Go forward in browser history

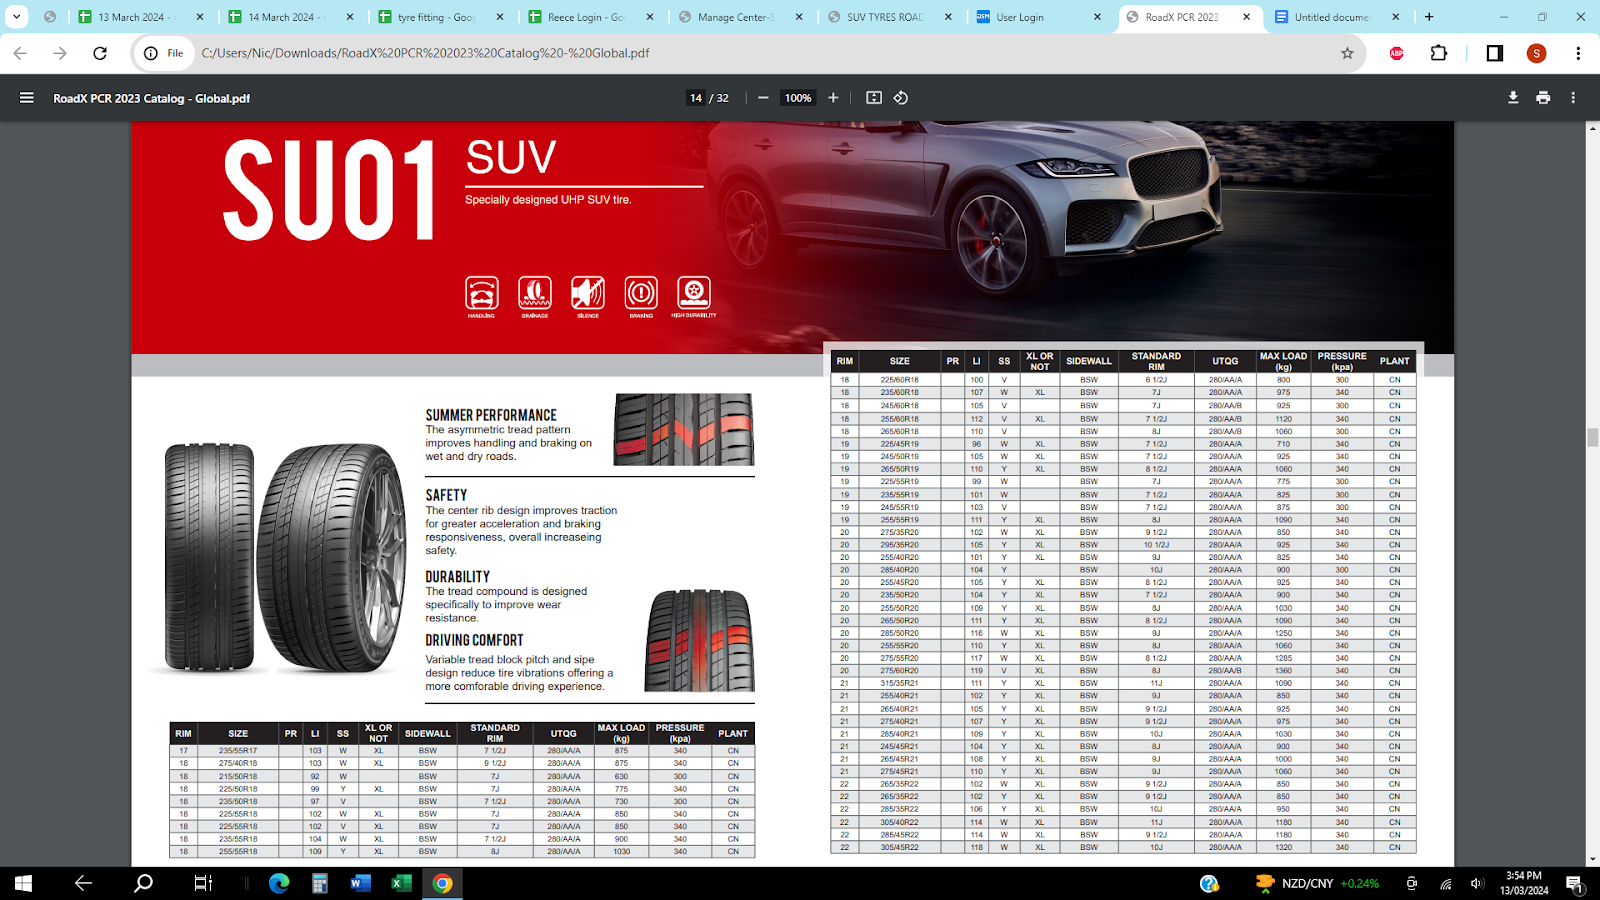pos(60,53)
